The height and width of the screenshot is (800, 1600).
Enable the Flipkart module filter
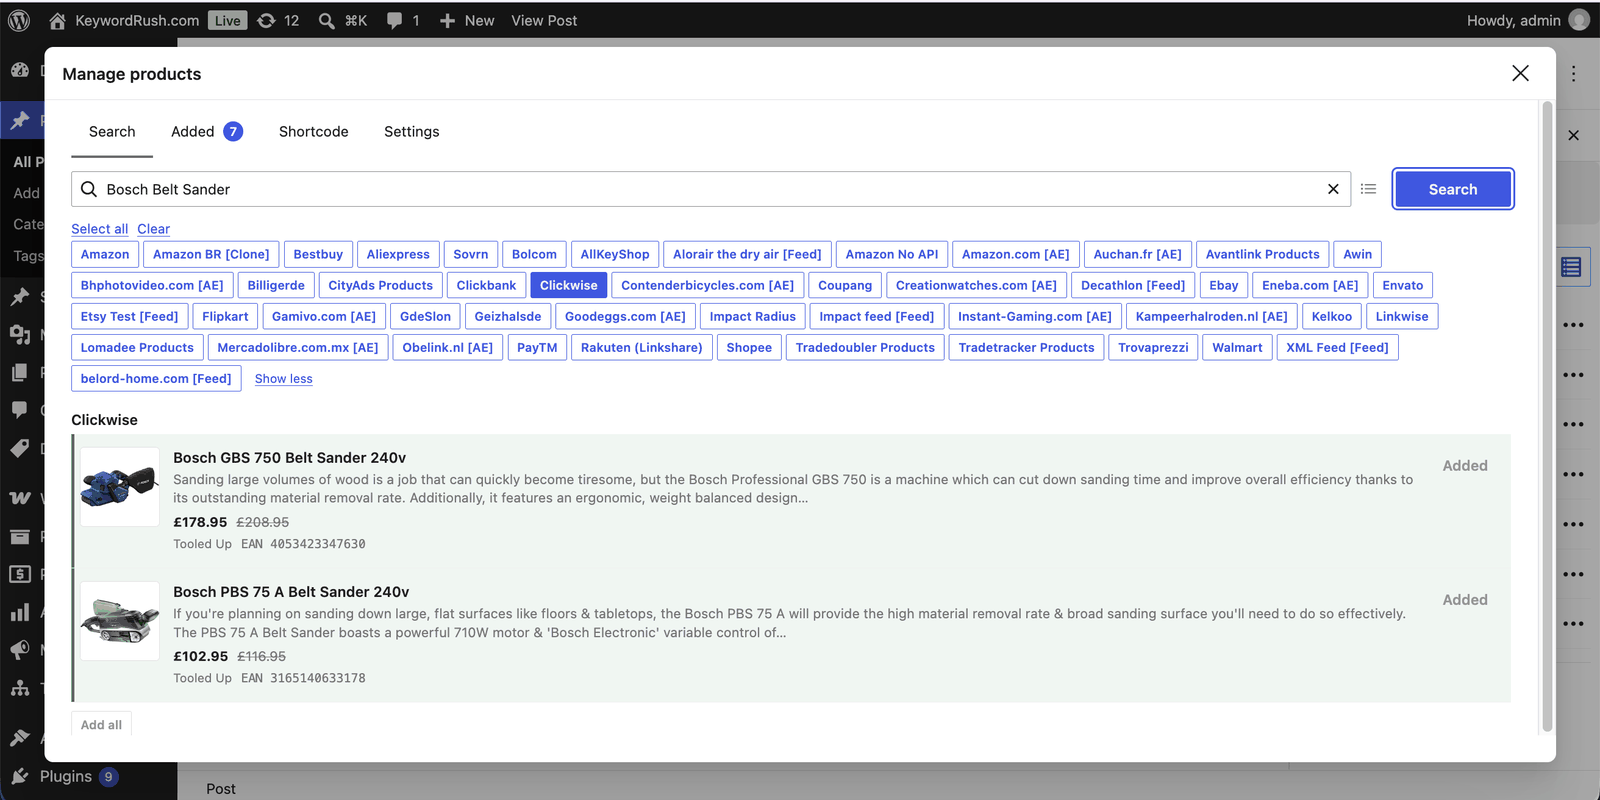(225, 316)
